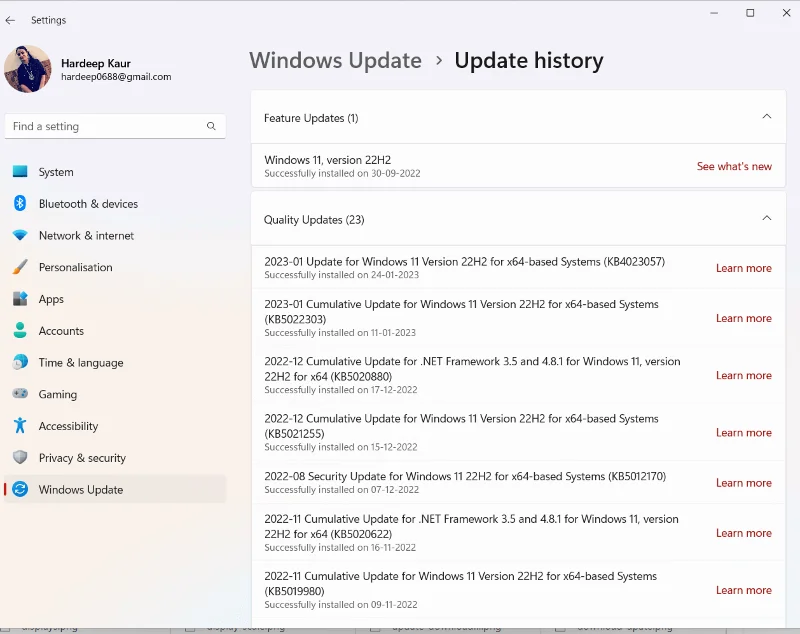
Task: Click Learn more for KB5022303
Action: point(743,318)
